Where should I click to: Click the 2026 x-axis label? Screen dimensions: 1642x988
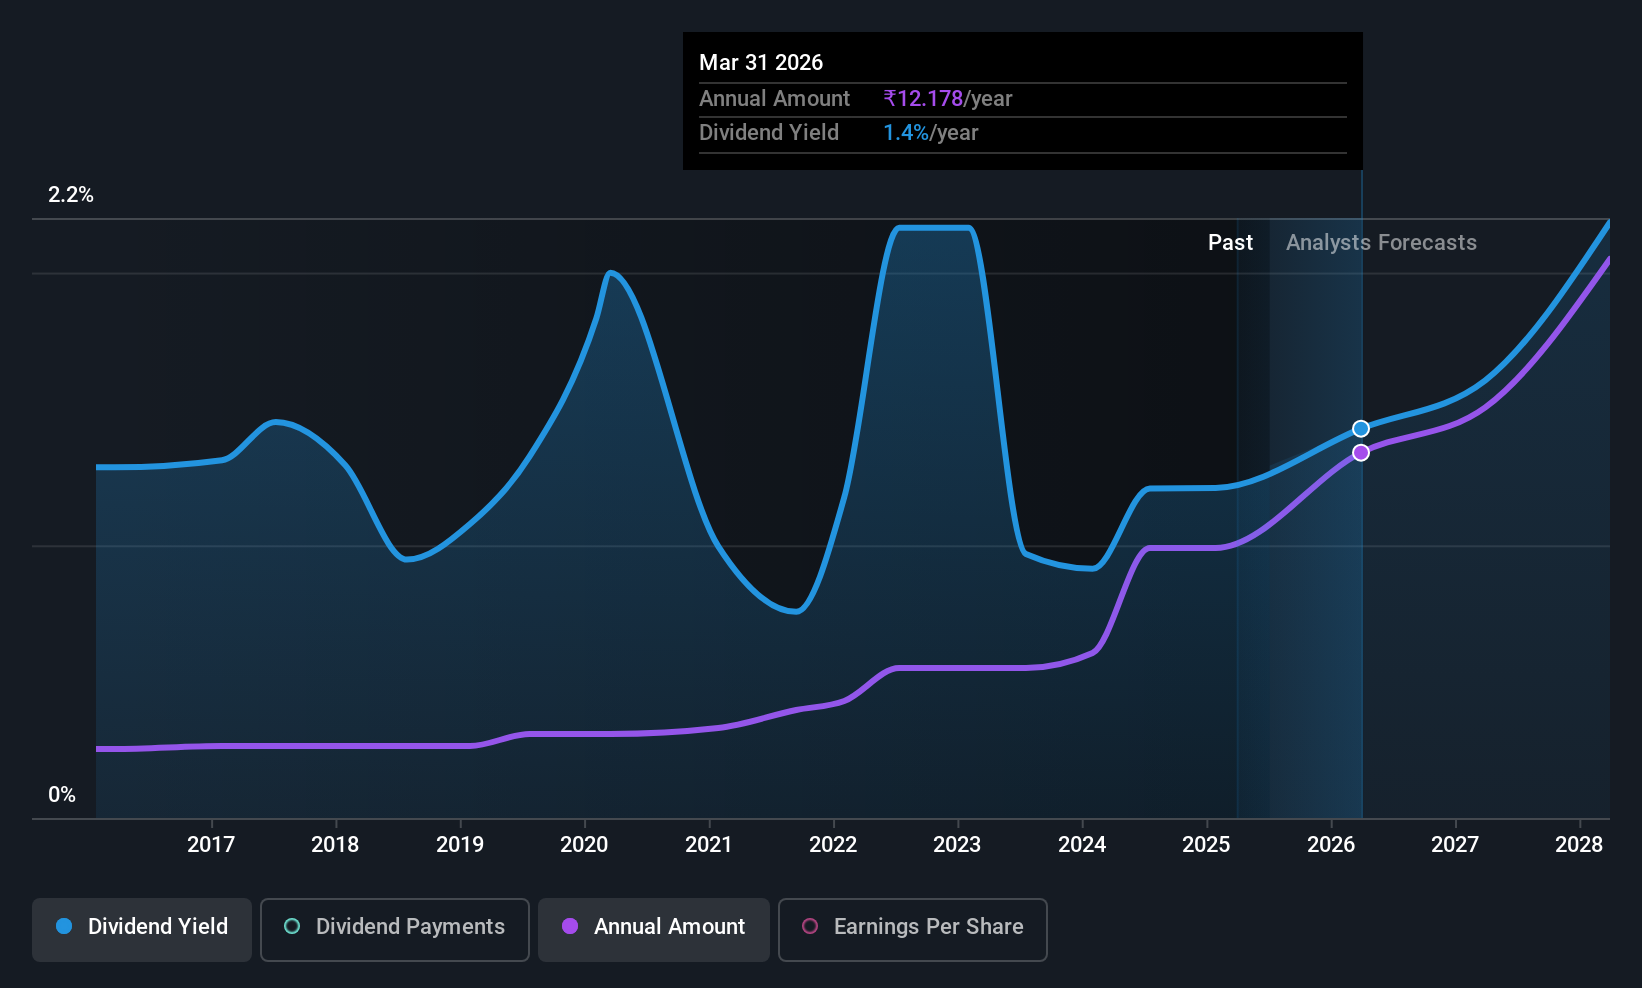(1331, 845)
